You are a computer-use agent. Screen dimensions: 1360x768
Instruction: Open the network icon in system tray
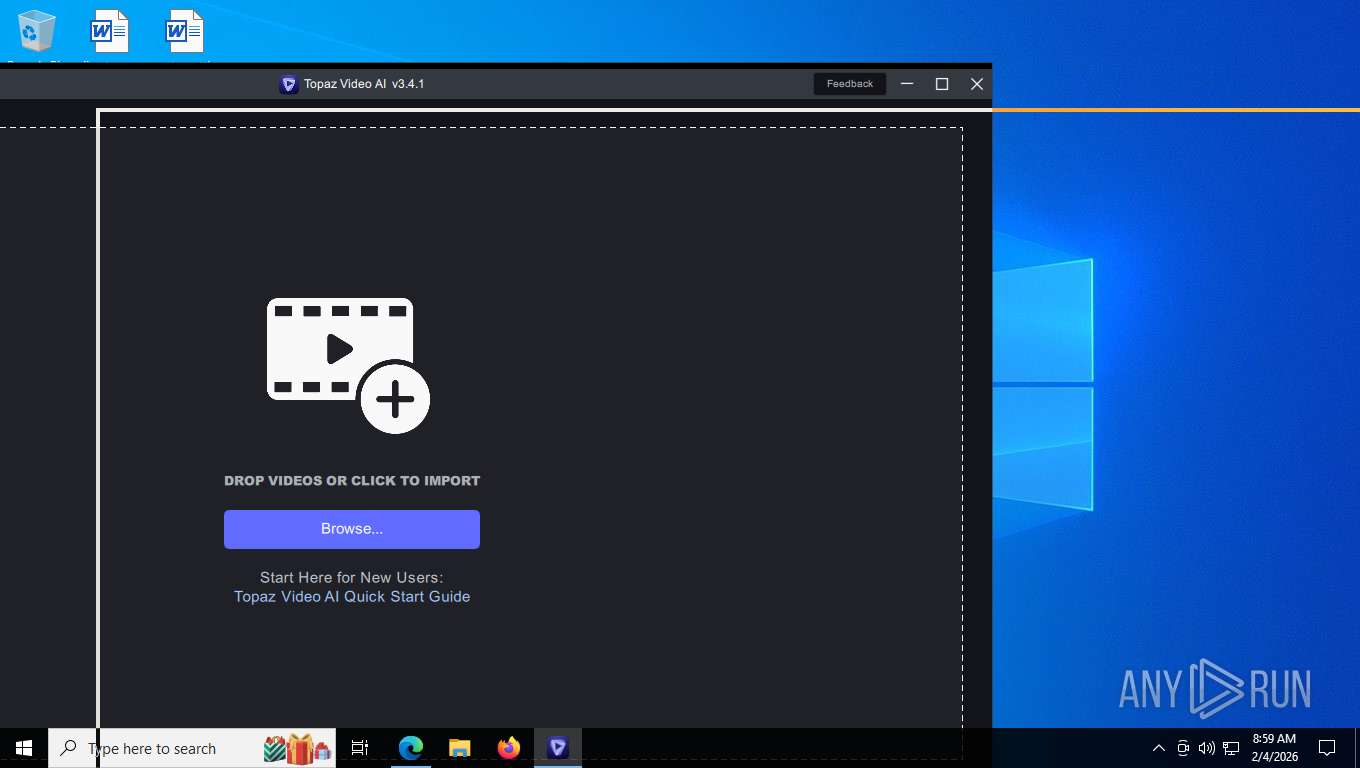point(1231,748)
